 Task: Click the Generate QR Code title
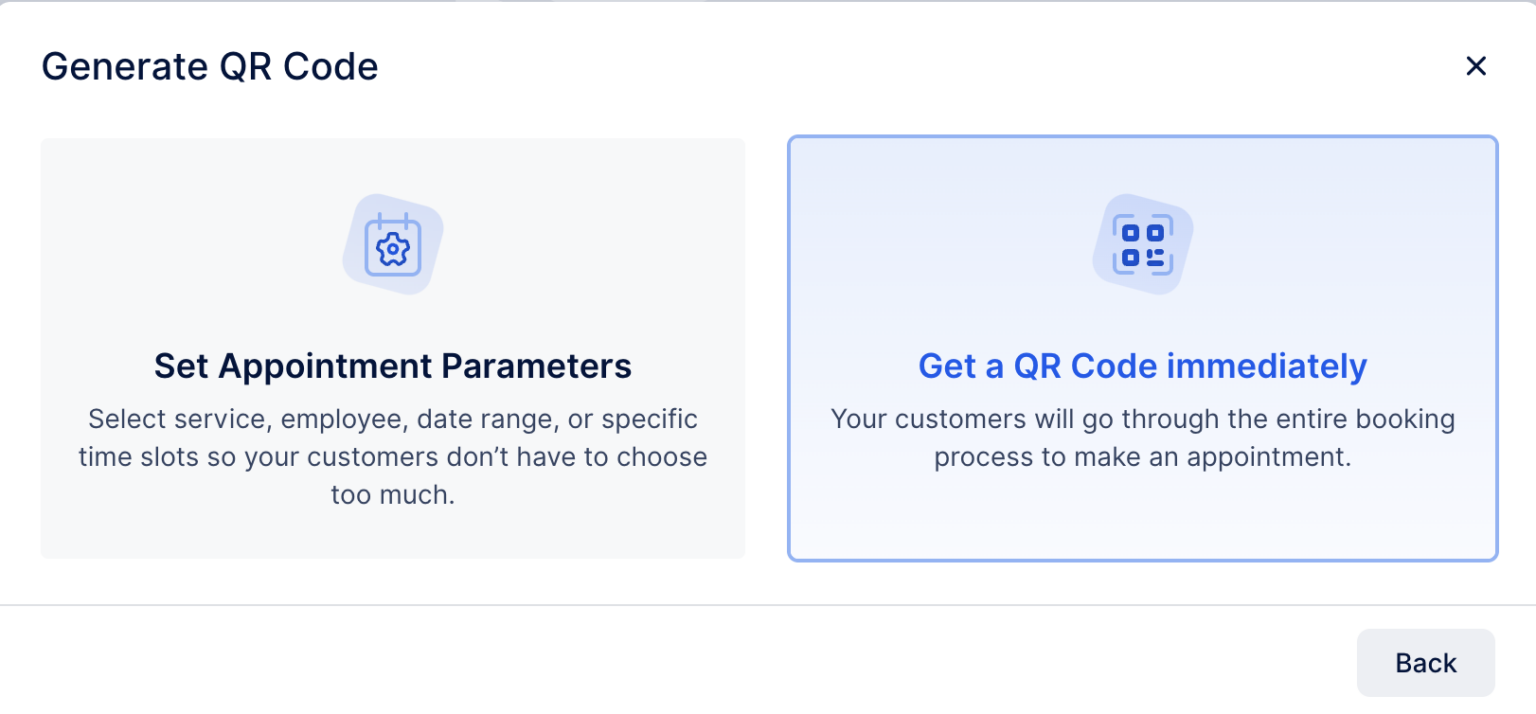tap(210, 66)
